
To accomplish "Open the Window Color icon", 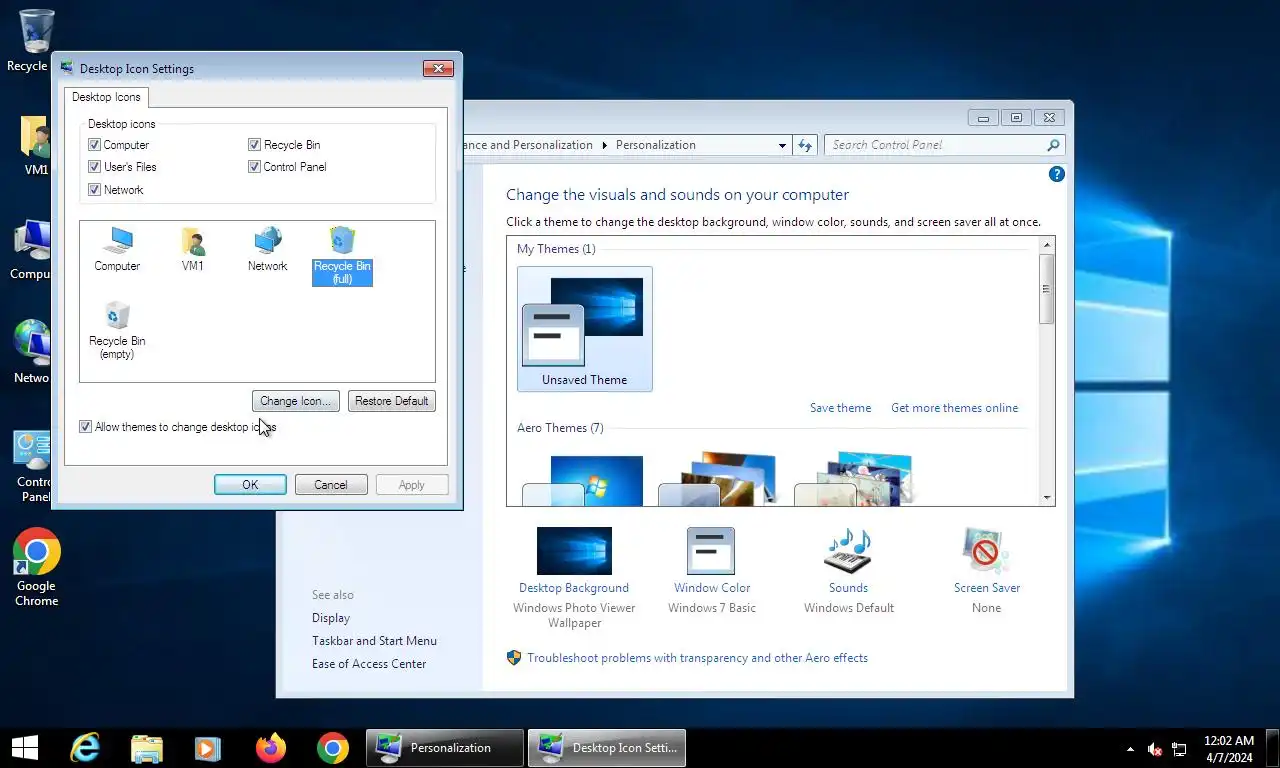I will (711, 551).
